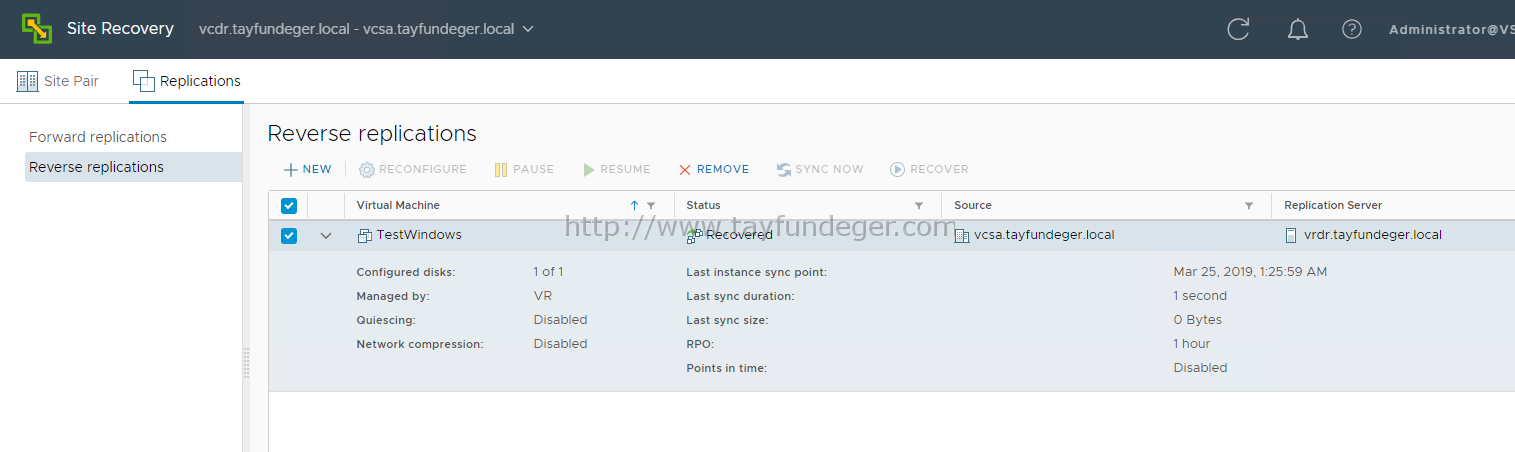Click the Source column header

point(973,205)
